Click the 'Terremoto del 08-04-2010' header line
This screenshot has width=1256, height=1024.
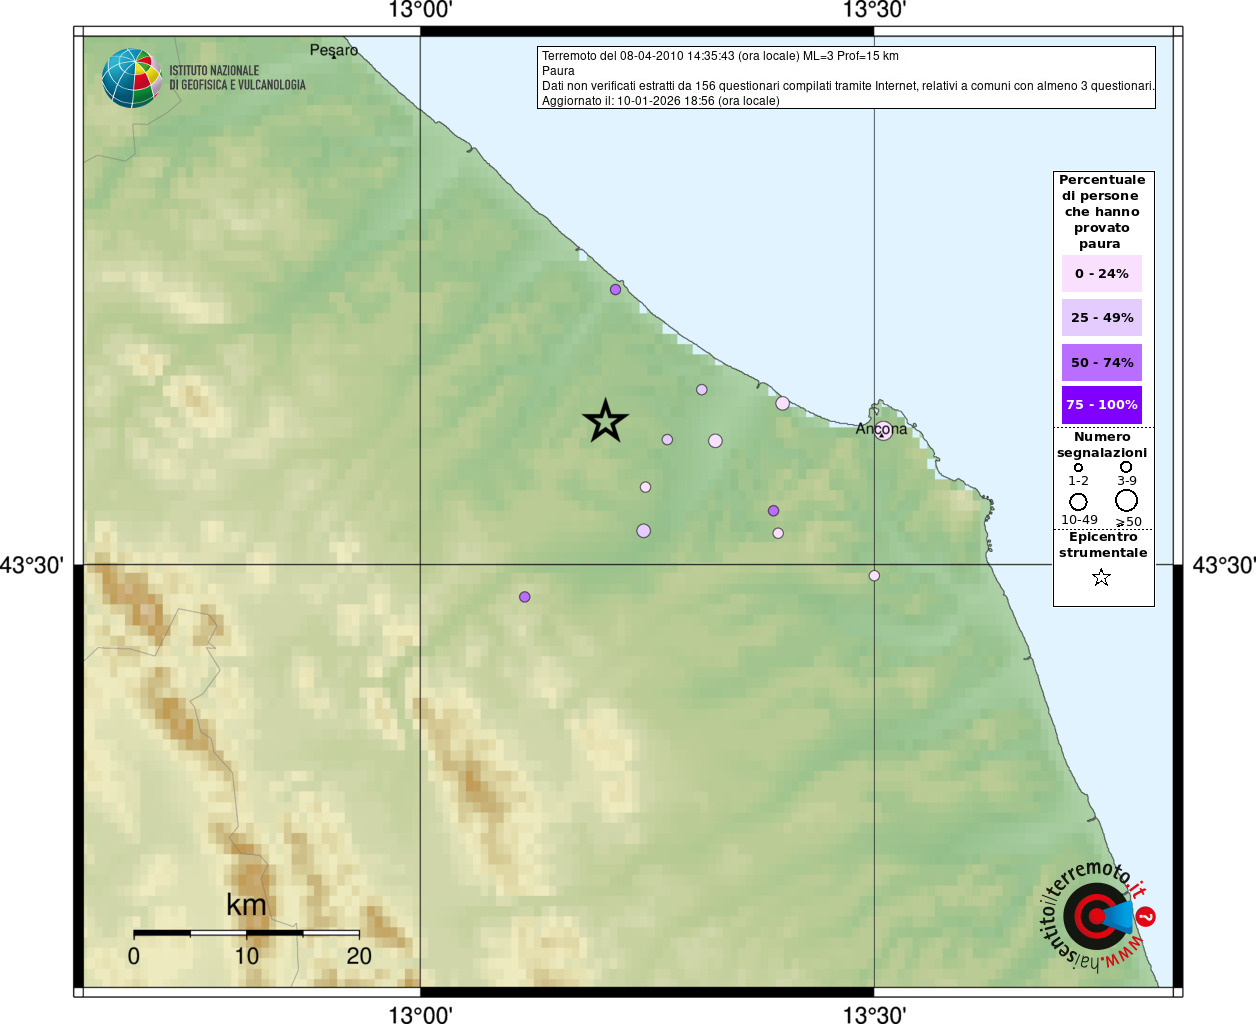pyautogui.click(x=720, y=56)
